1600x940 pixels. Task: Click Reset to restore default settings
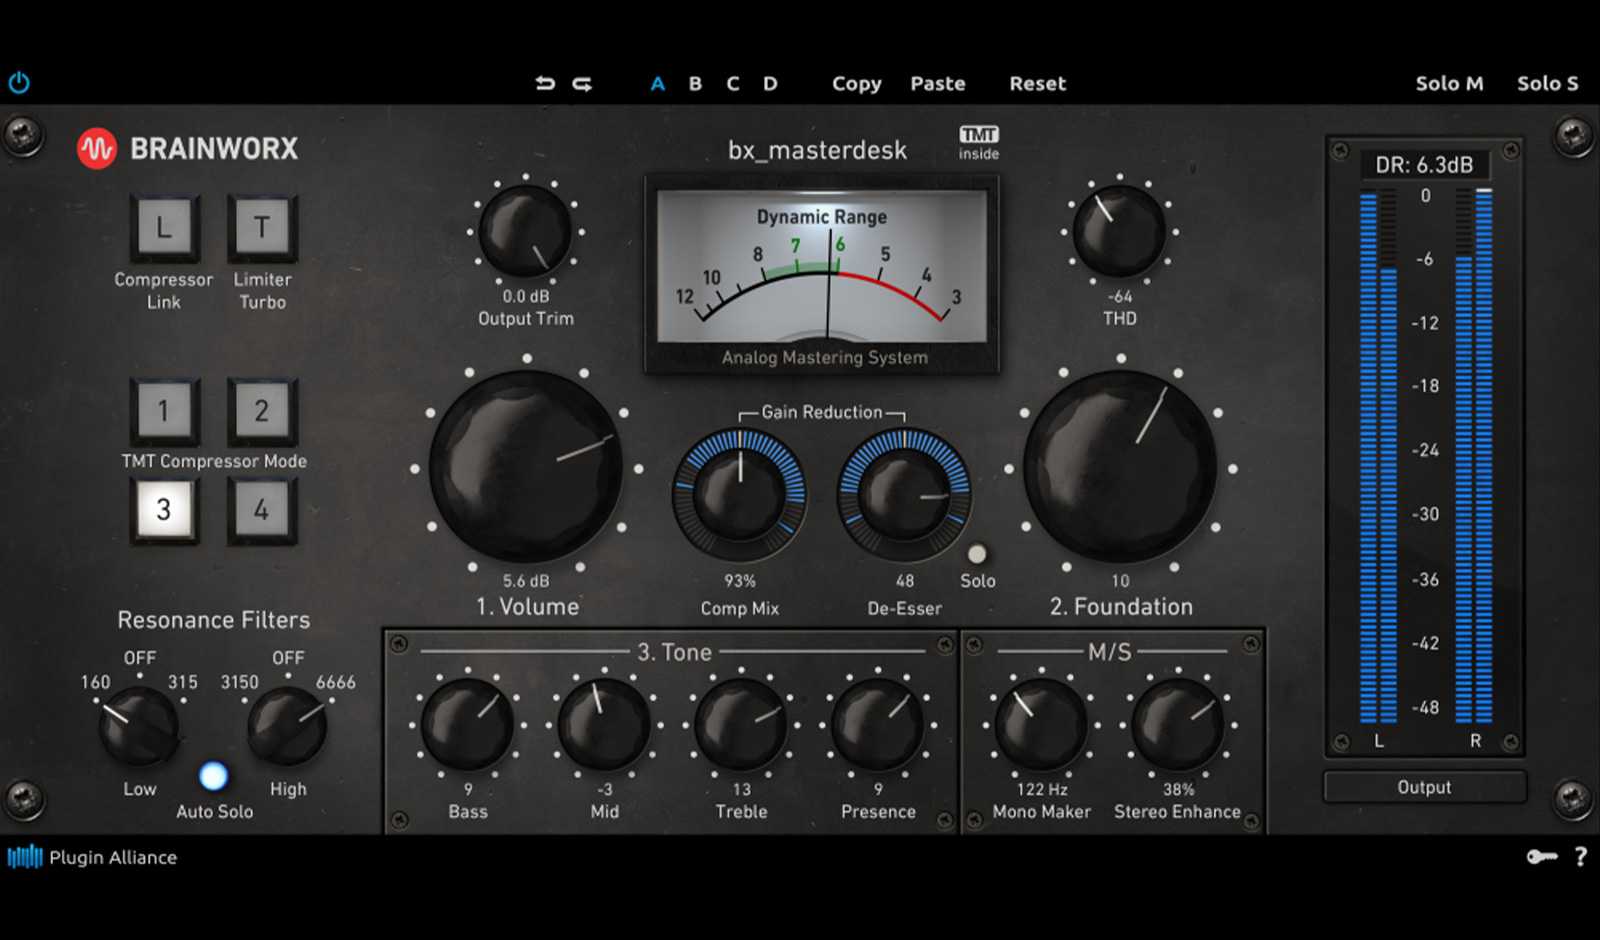pos(1036,84)
